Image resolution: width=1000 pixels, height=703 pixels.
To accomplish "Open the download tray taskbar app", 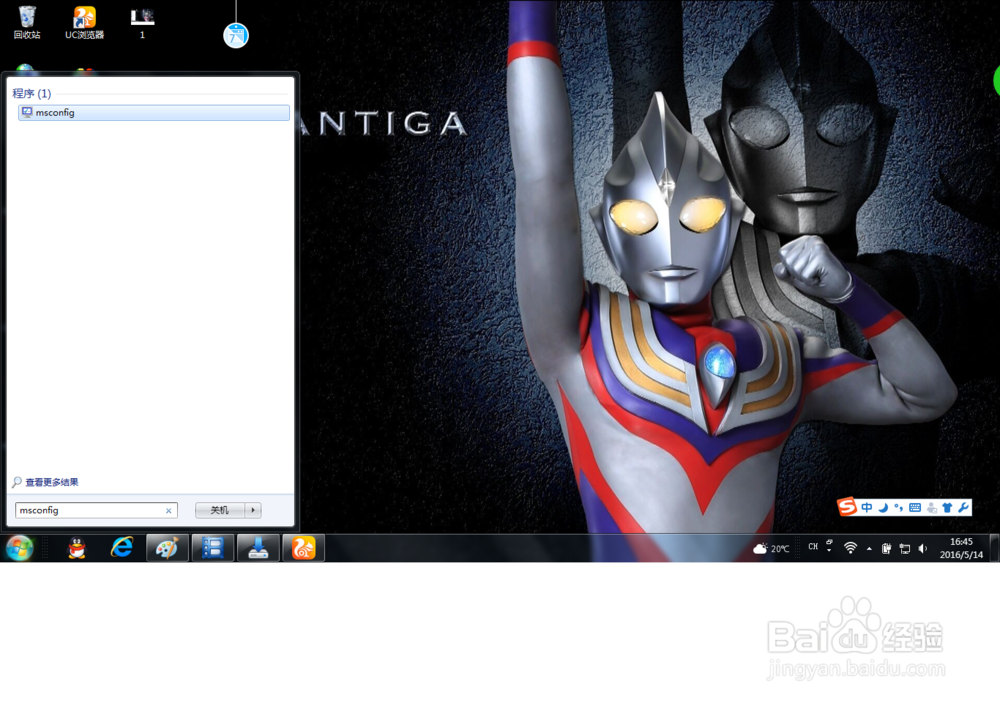I will tap(258, 548).
